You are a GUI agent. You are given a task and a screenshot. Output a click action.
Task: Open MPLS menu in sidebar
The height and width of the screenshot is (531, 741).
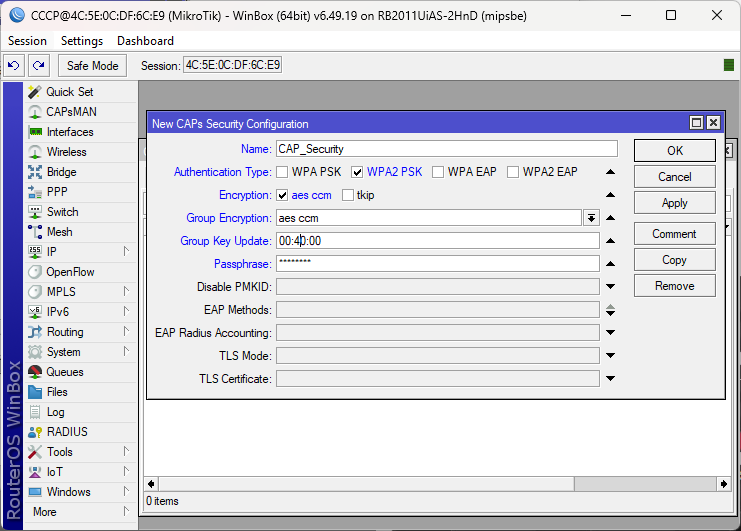80,292
